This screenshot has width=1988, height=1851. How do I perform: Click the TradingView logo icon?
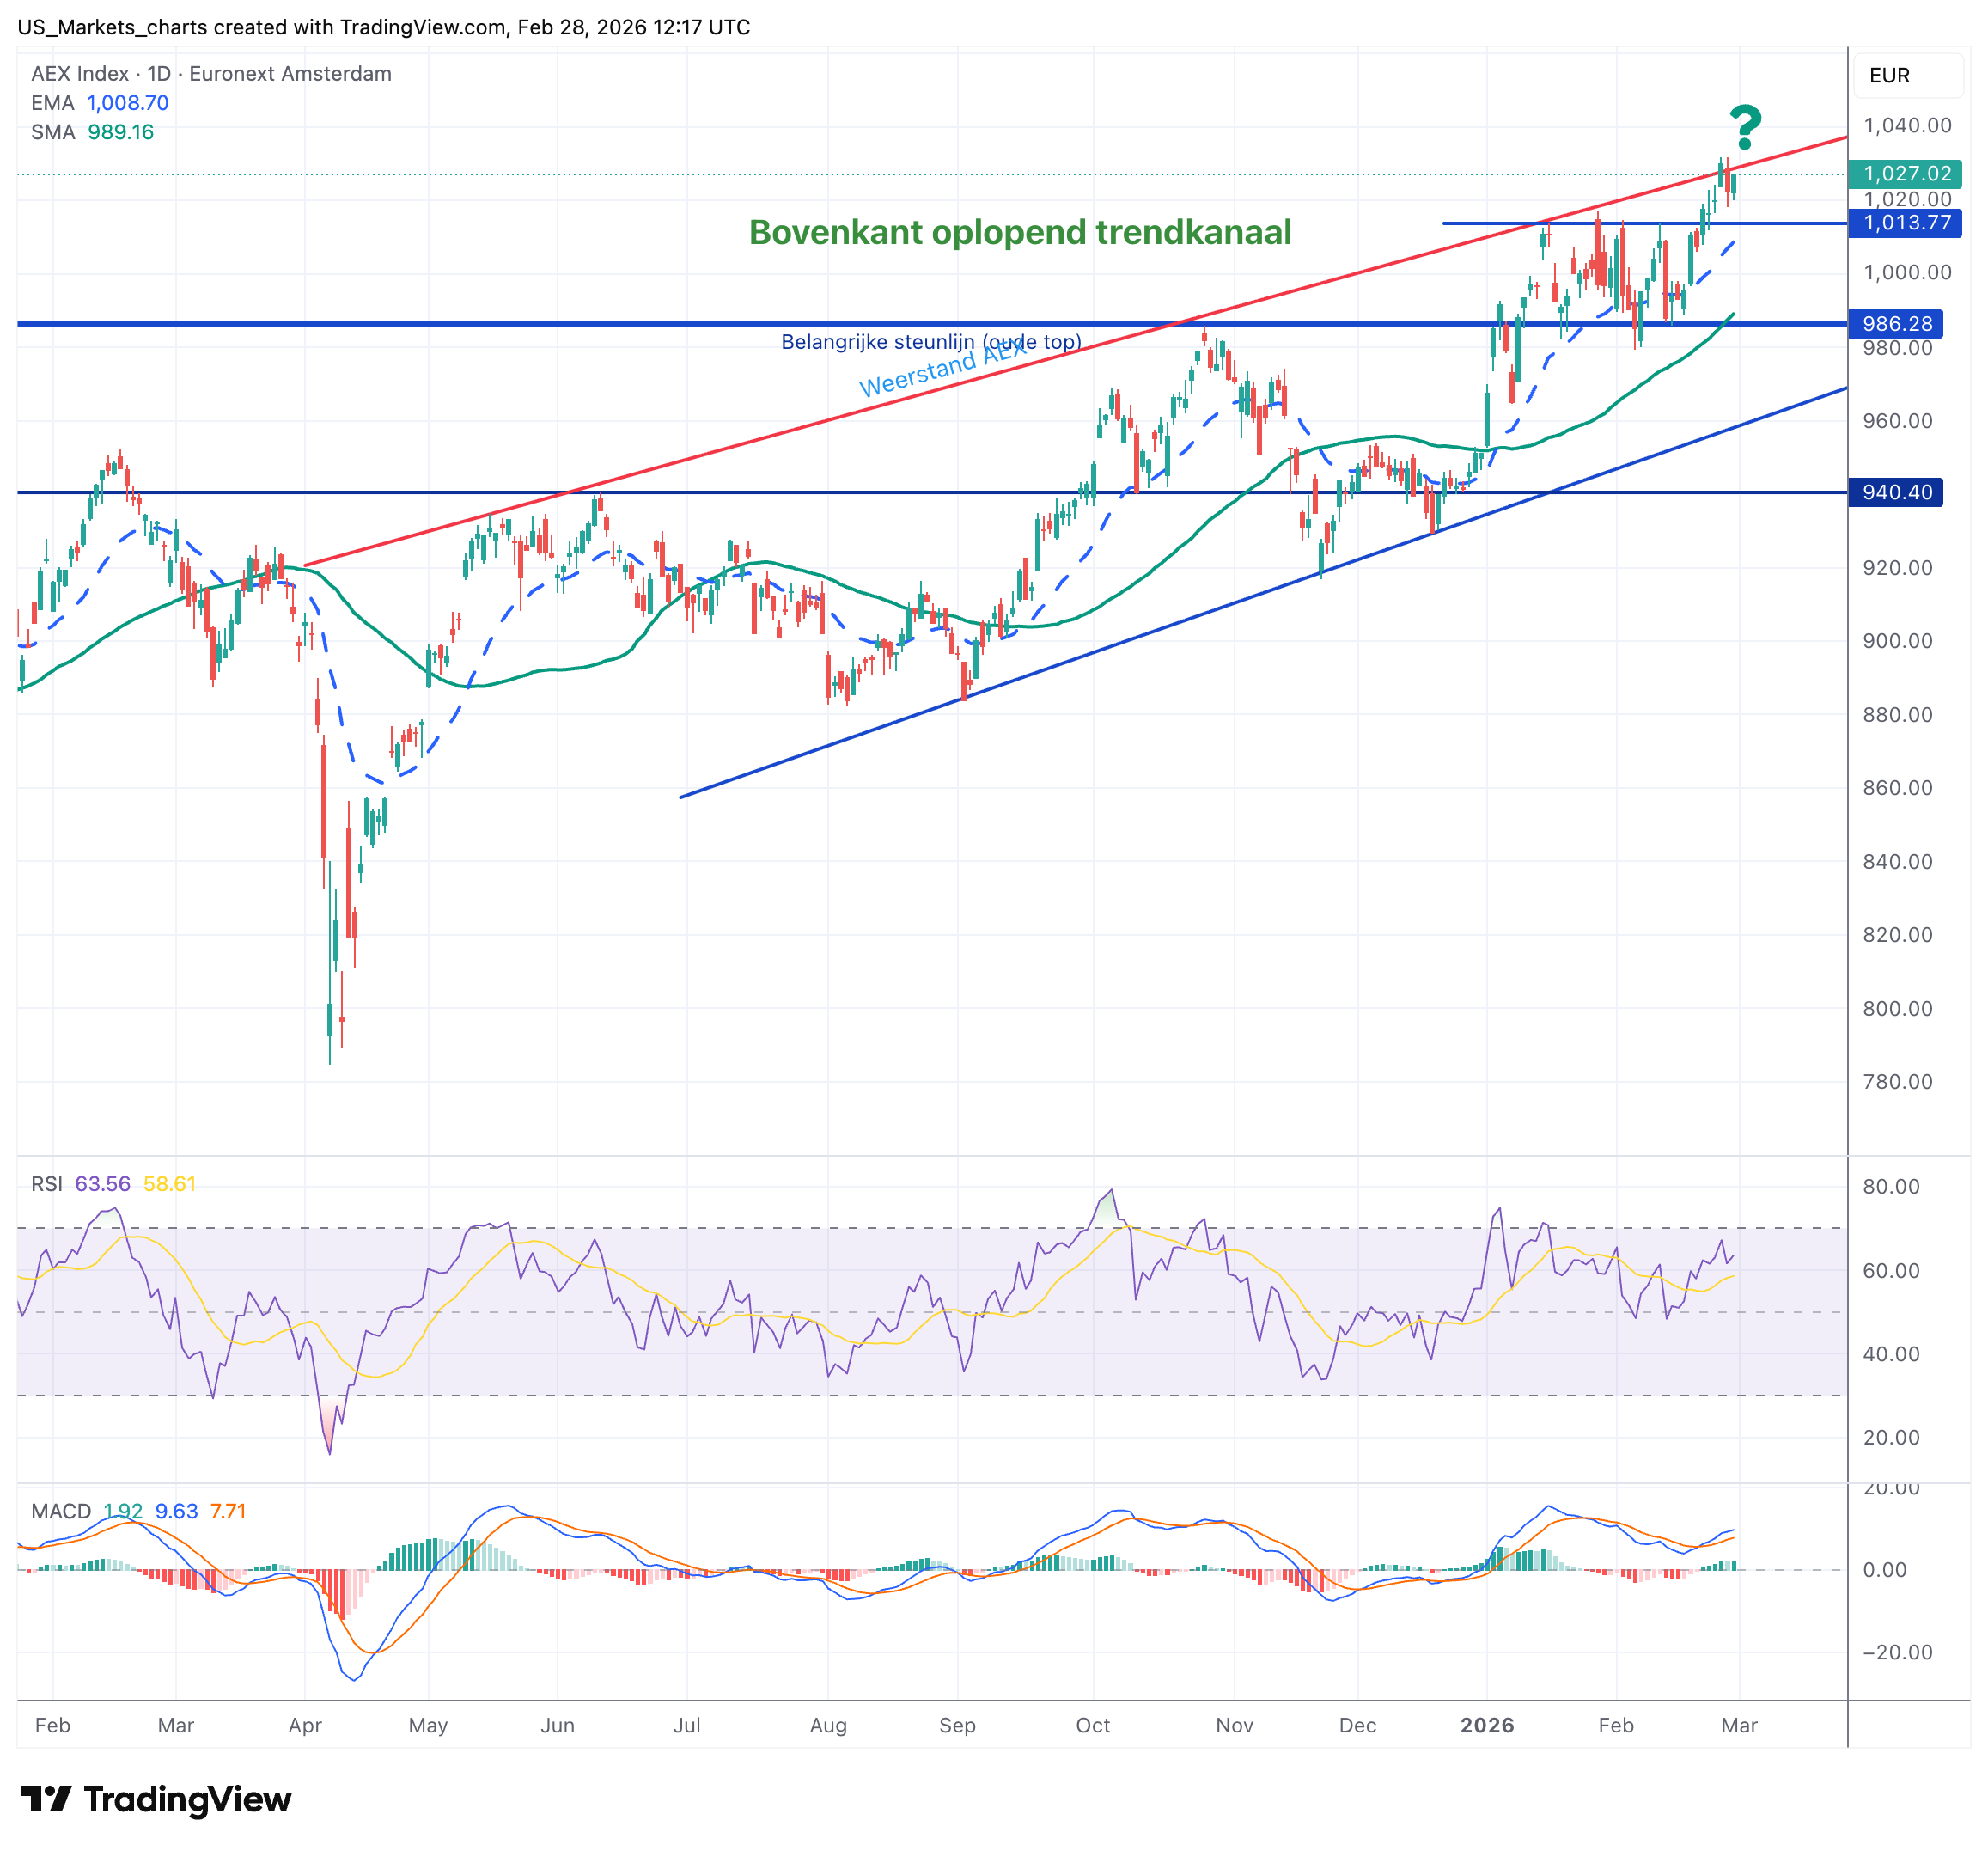pos(46,1799)
